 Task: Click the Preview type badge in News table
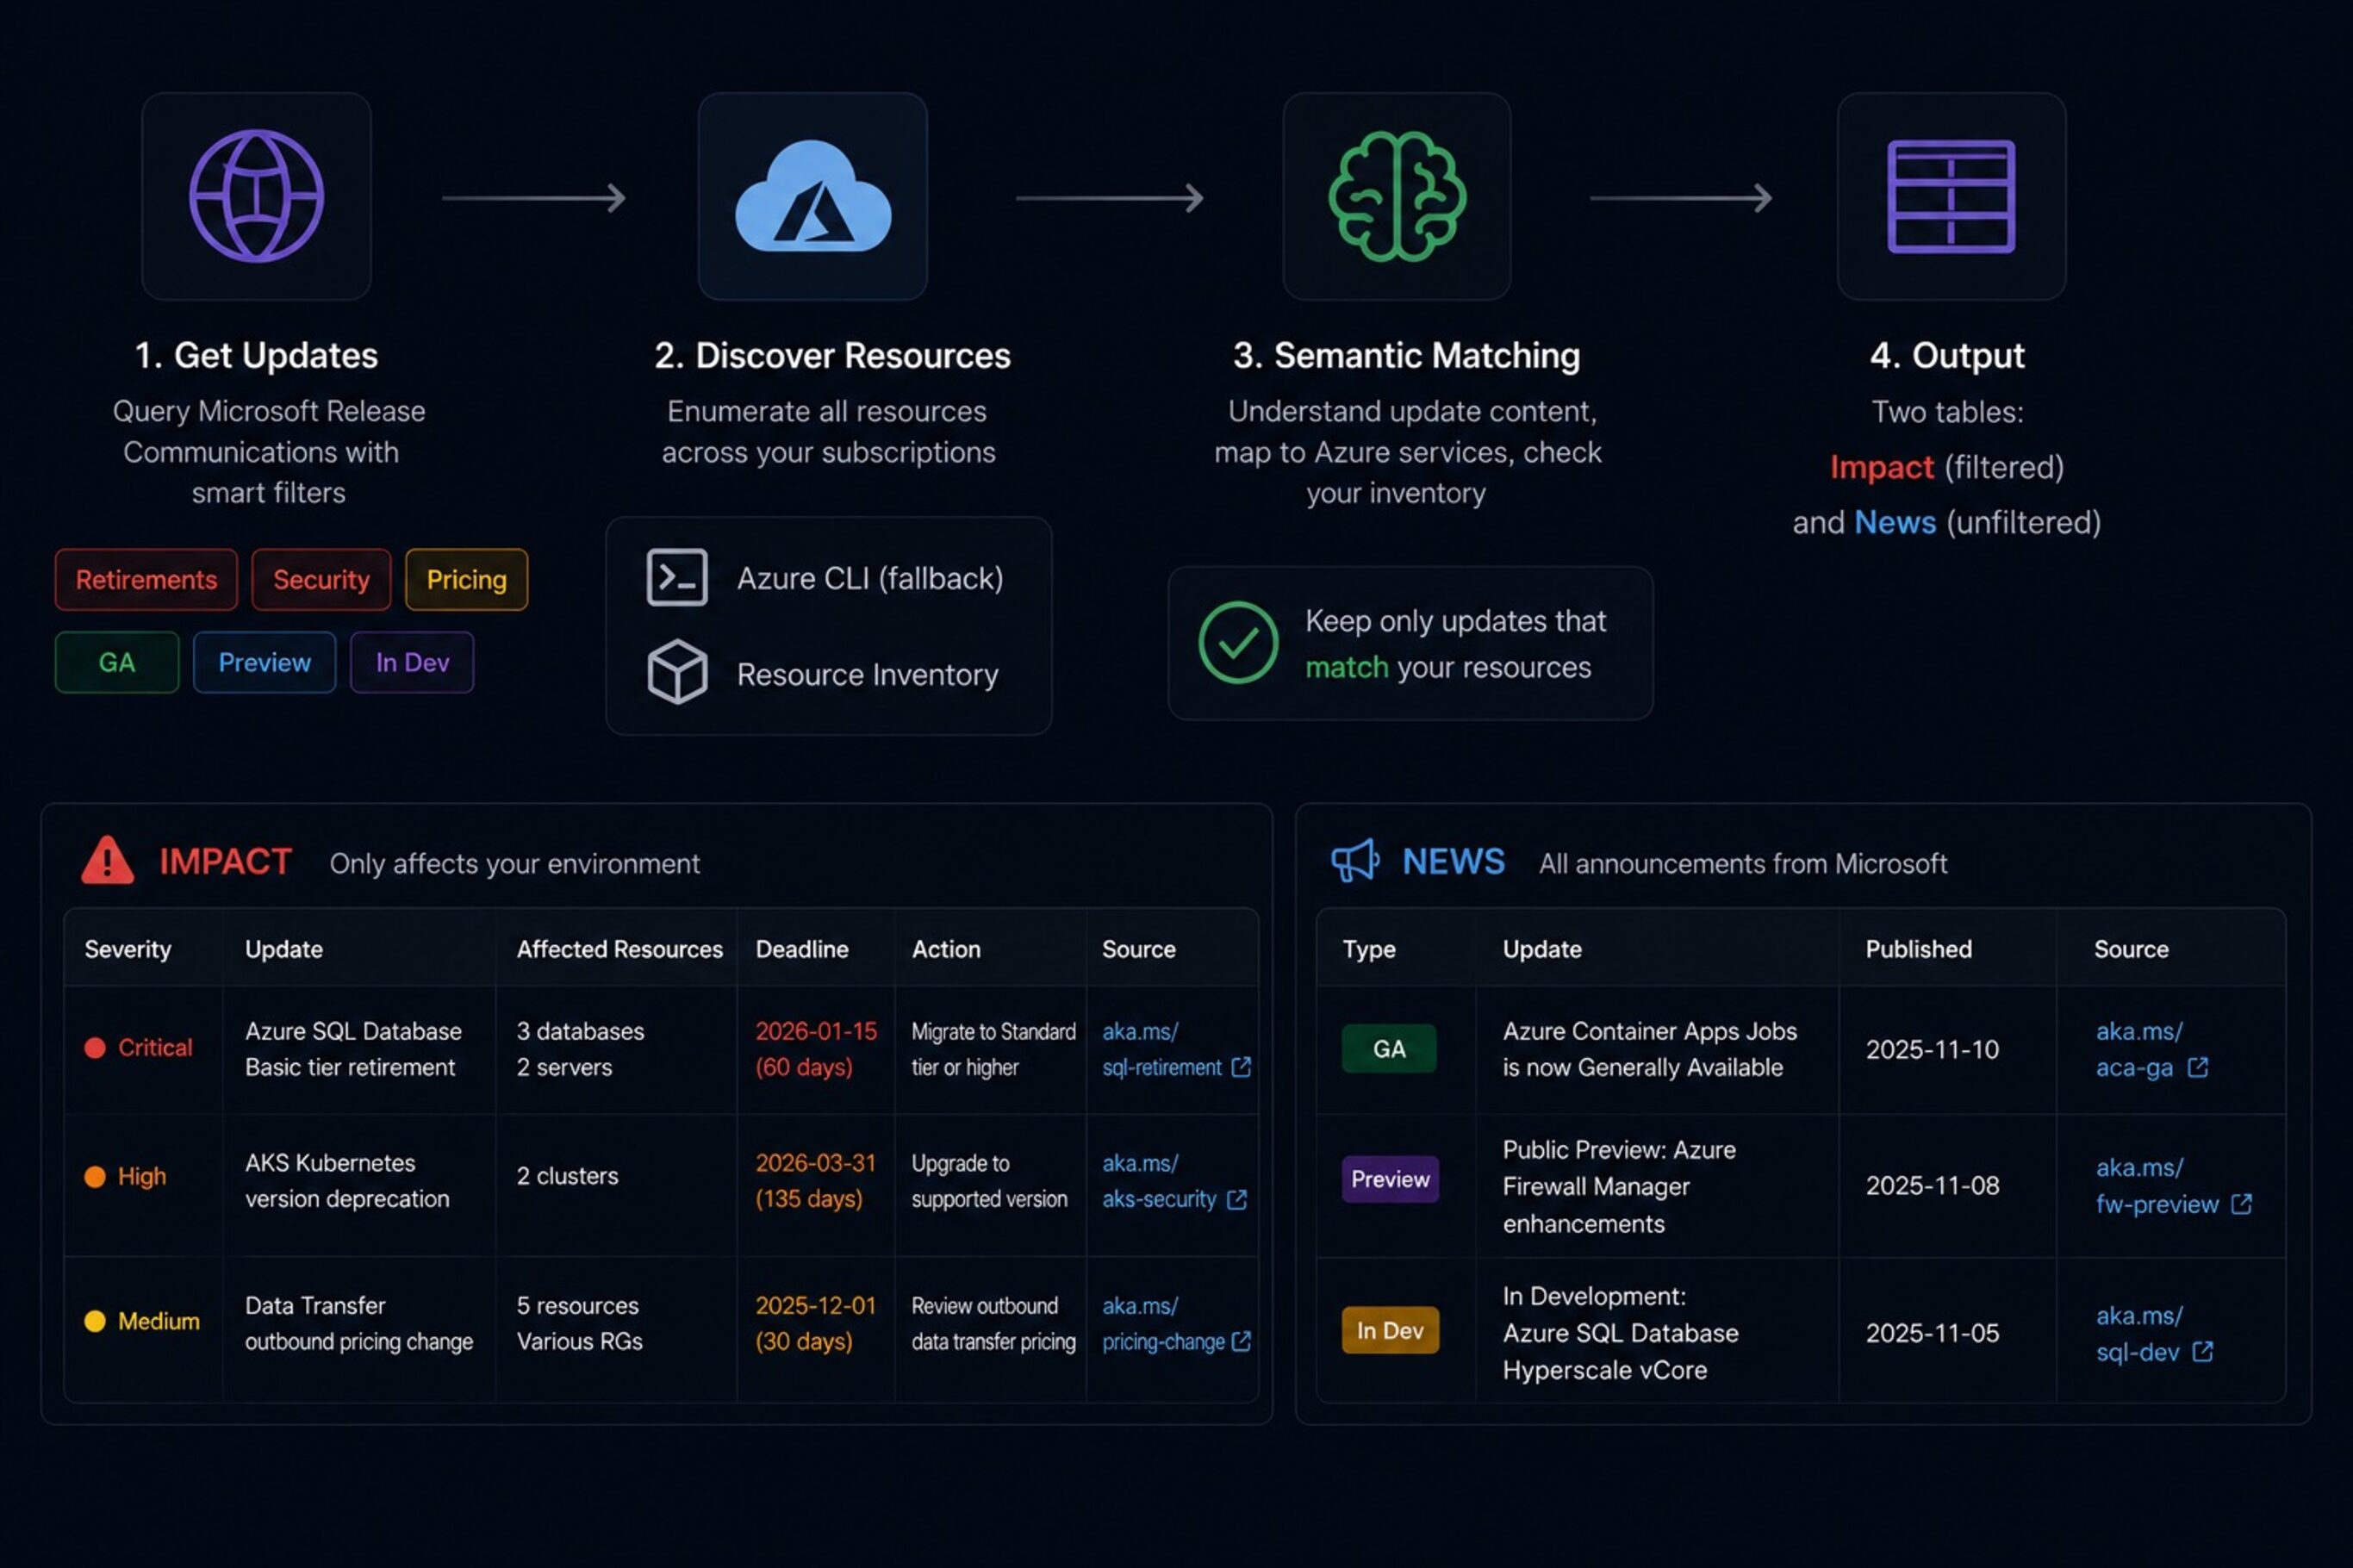click(x=1390, y=1179)
